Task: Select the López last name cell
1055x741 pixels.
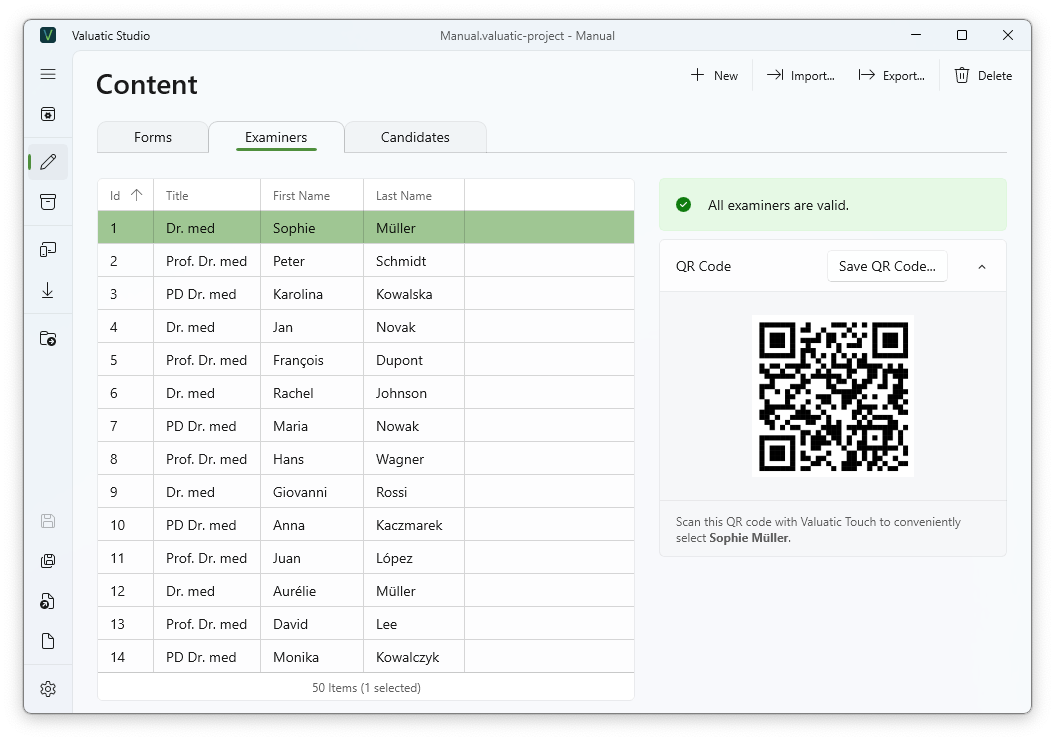Action: pos(414,557)
